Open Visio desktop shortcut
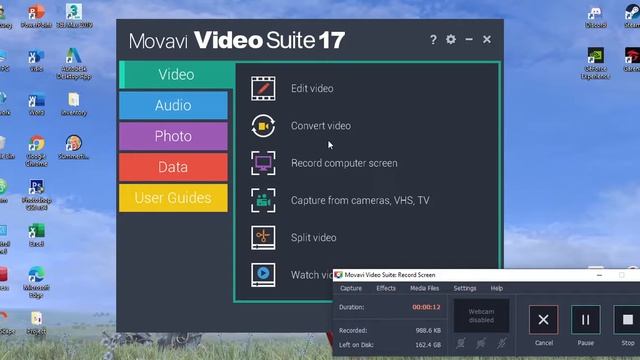The image size is (640, 360). 36,60
